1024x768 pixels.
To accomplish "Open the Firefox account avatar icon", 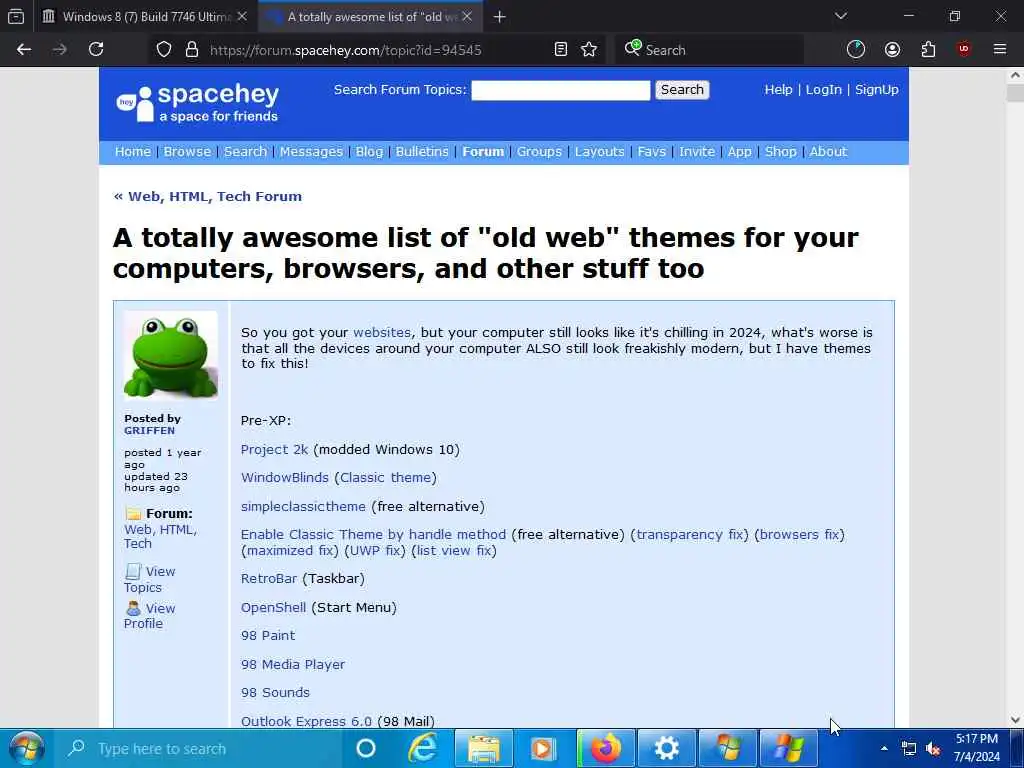I will pos(892,50).
